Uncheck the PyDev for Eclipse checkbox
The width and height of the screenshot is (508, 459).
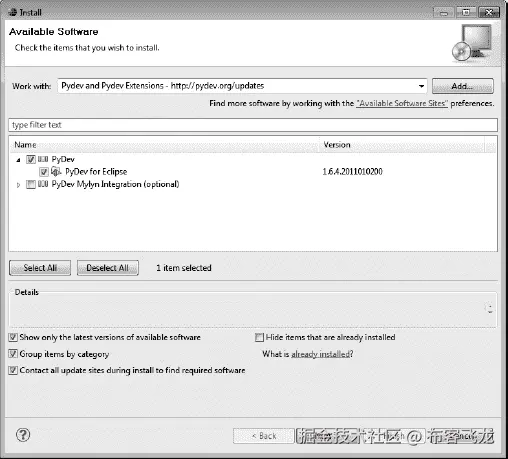pos(44,172)
